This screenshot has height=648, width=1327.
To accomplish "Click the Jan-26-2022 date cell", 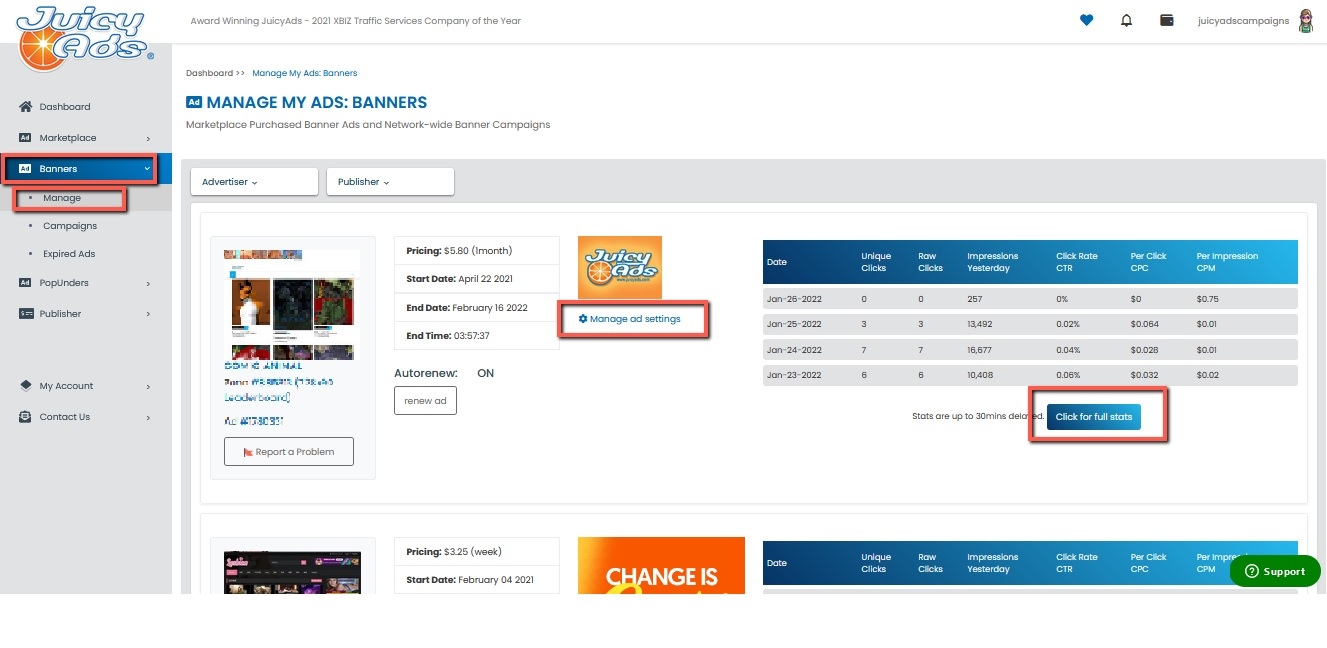I will pyautogui.click(x=793, y=298).
